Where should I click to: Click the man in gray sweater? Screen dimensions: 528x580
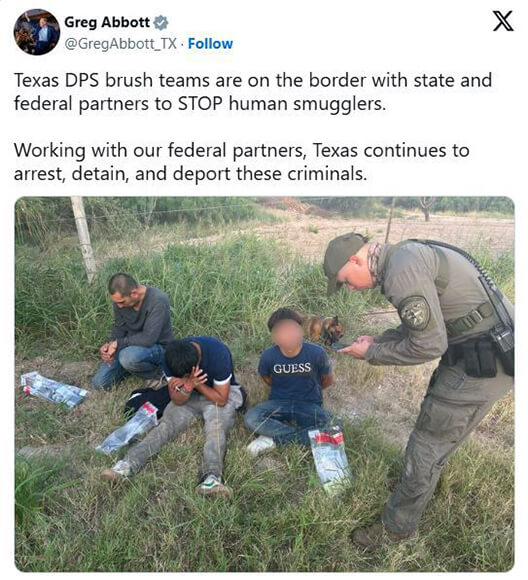pos(135,330)
